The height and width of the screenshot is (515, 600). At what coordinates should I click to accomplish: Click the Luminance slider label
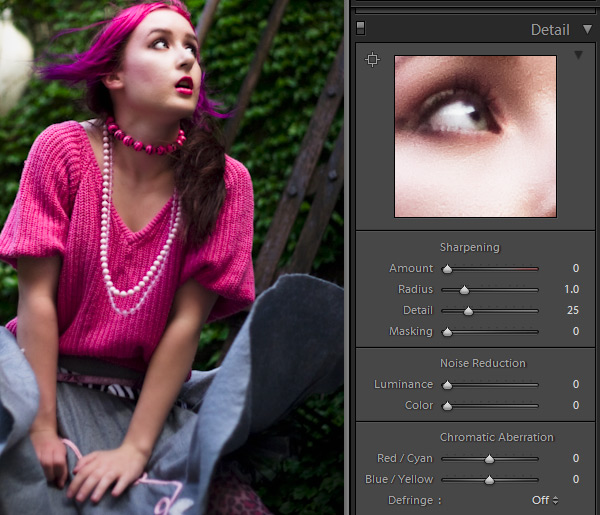(403, 384)
